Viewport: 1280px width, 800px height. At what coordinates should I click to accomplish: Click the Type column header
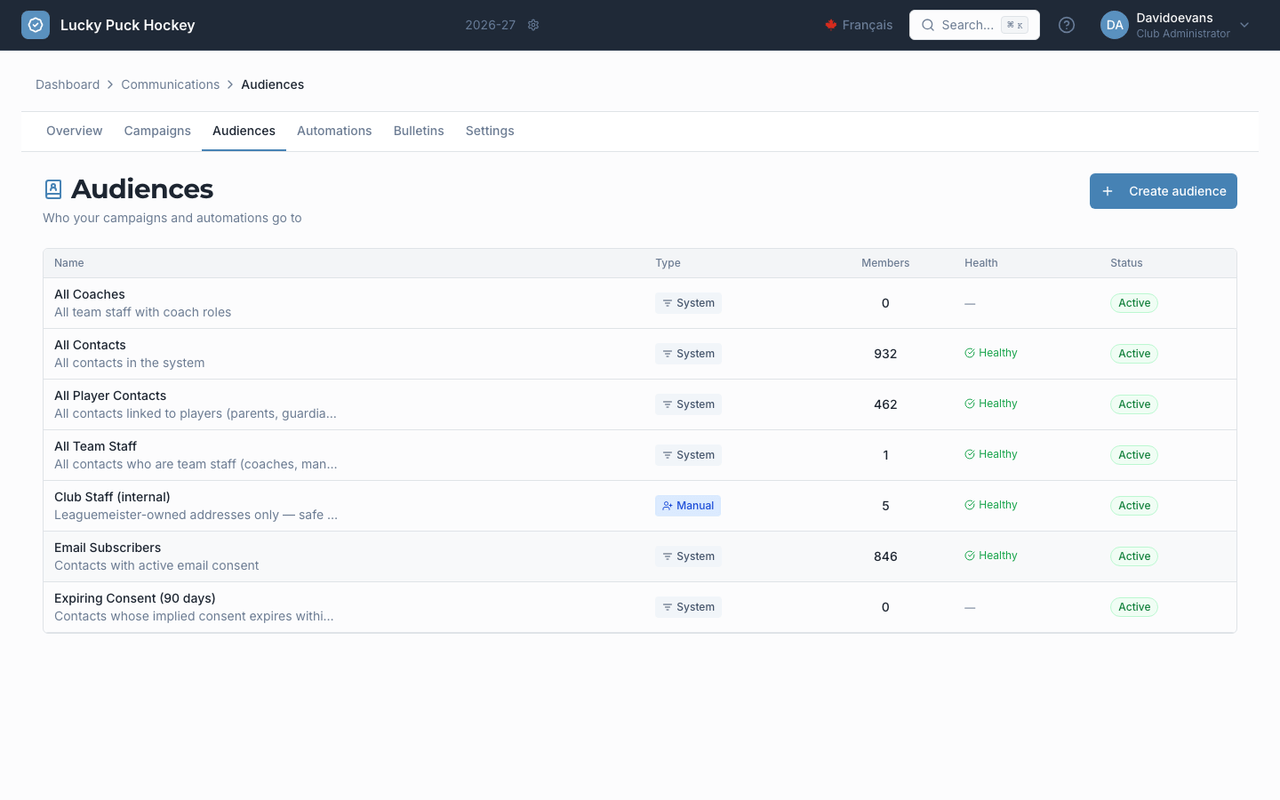point(668,263)
